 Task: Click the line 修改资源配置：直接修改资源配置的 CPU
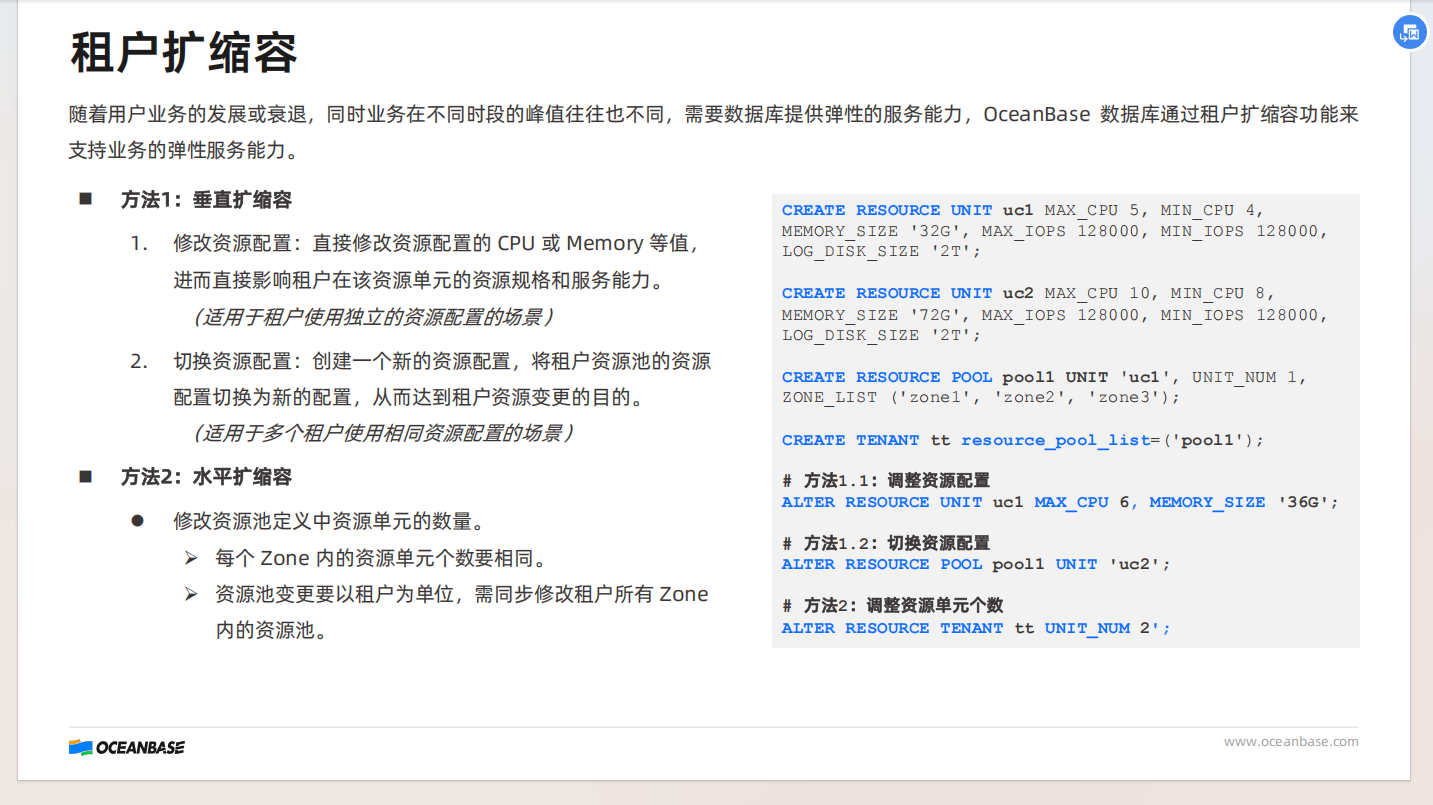coord(435,243)
